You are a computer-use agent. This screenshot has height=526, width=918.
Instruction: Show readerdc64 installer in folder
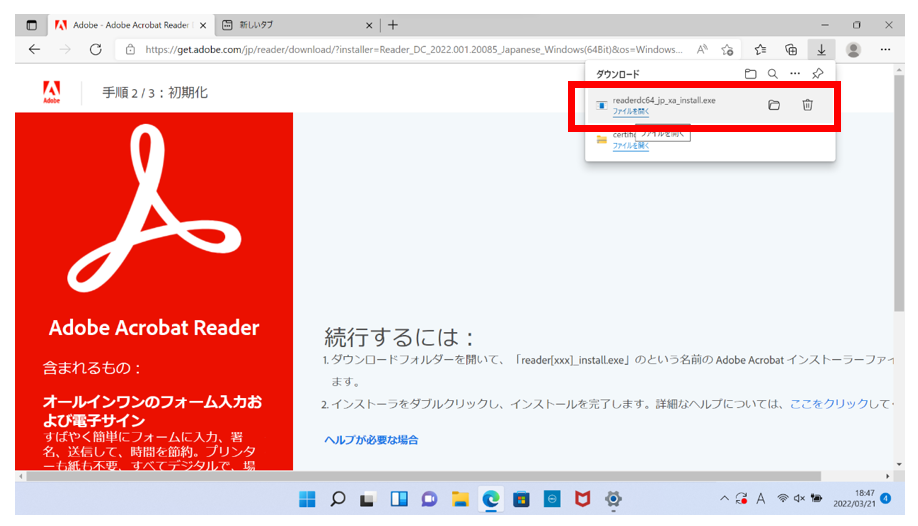774,105
